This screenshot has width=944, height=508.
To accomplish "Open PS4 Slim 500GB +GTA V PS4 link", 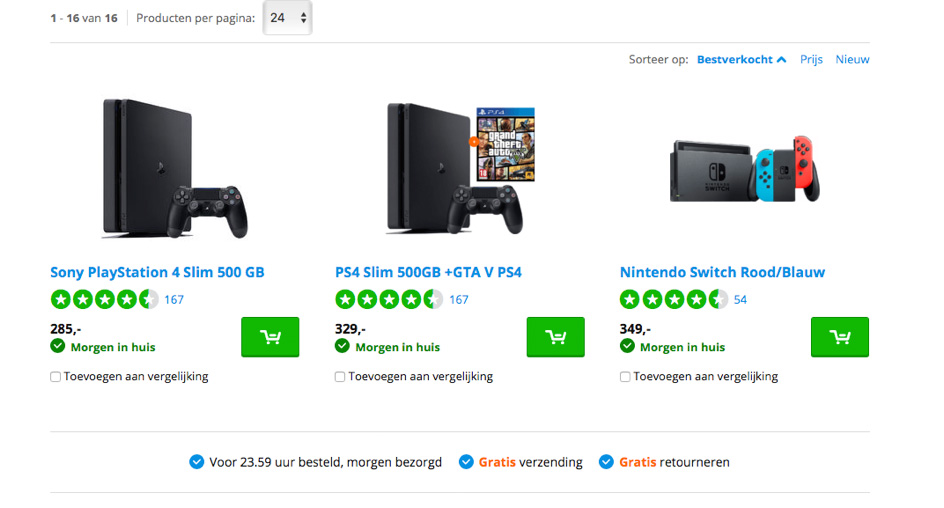I will coord(428,272).
